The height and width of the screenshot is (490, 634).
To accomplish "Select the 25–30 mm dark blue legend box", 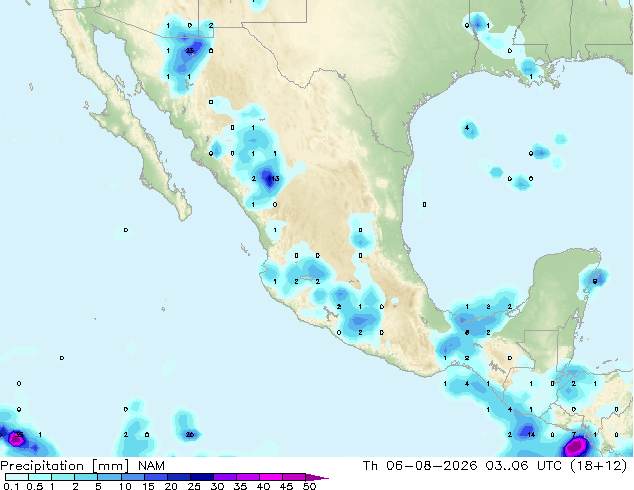I will click(201, 477).
